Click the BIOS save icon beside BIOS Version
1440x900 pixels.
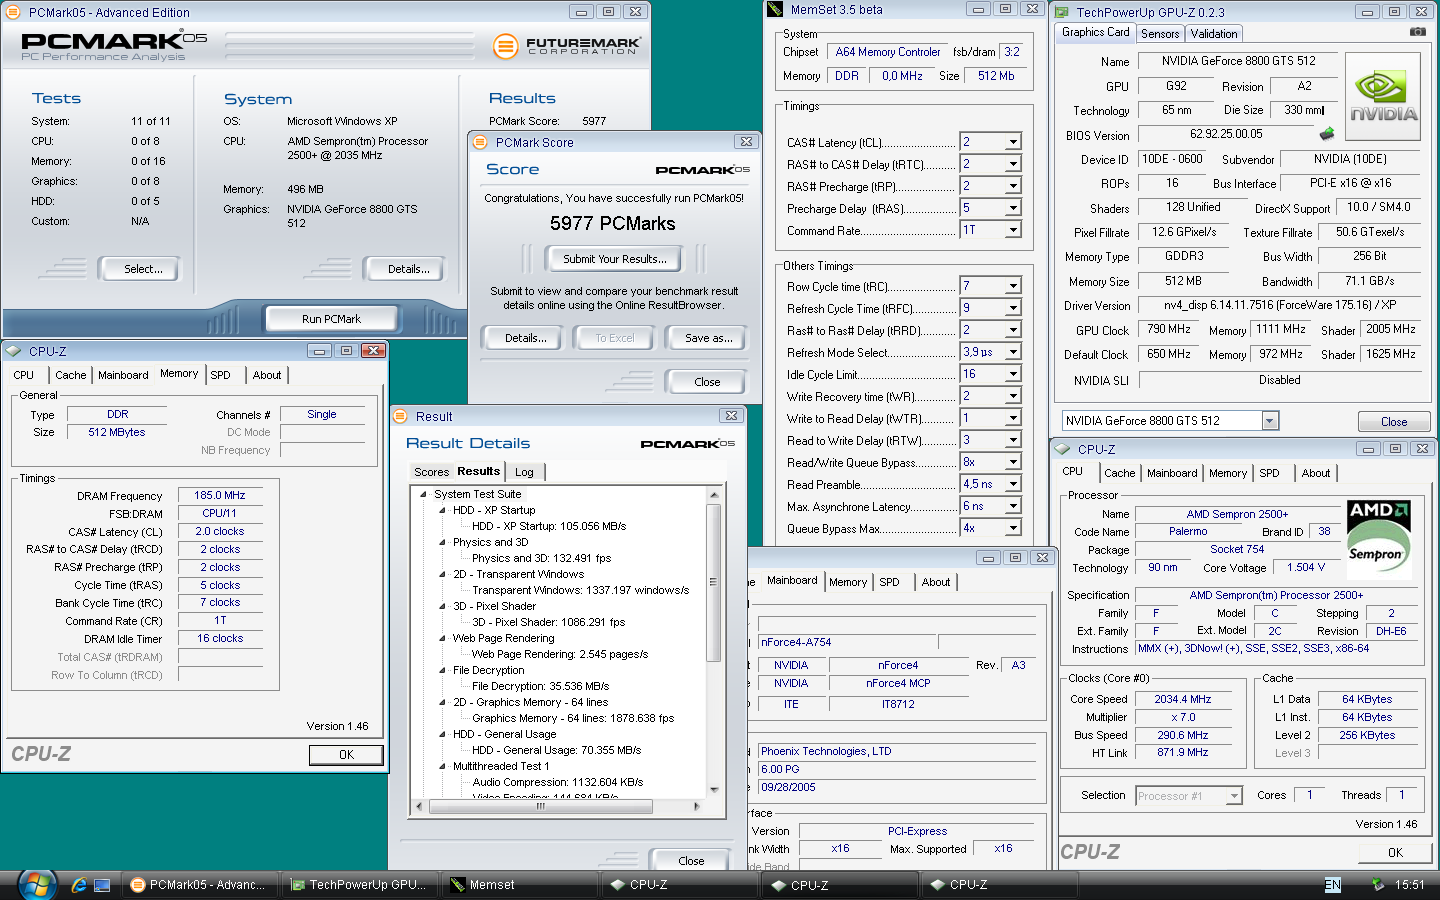point(1327,133)
